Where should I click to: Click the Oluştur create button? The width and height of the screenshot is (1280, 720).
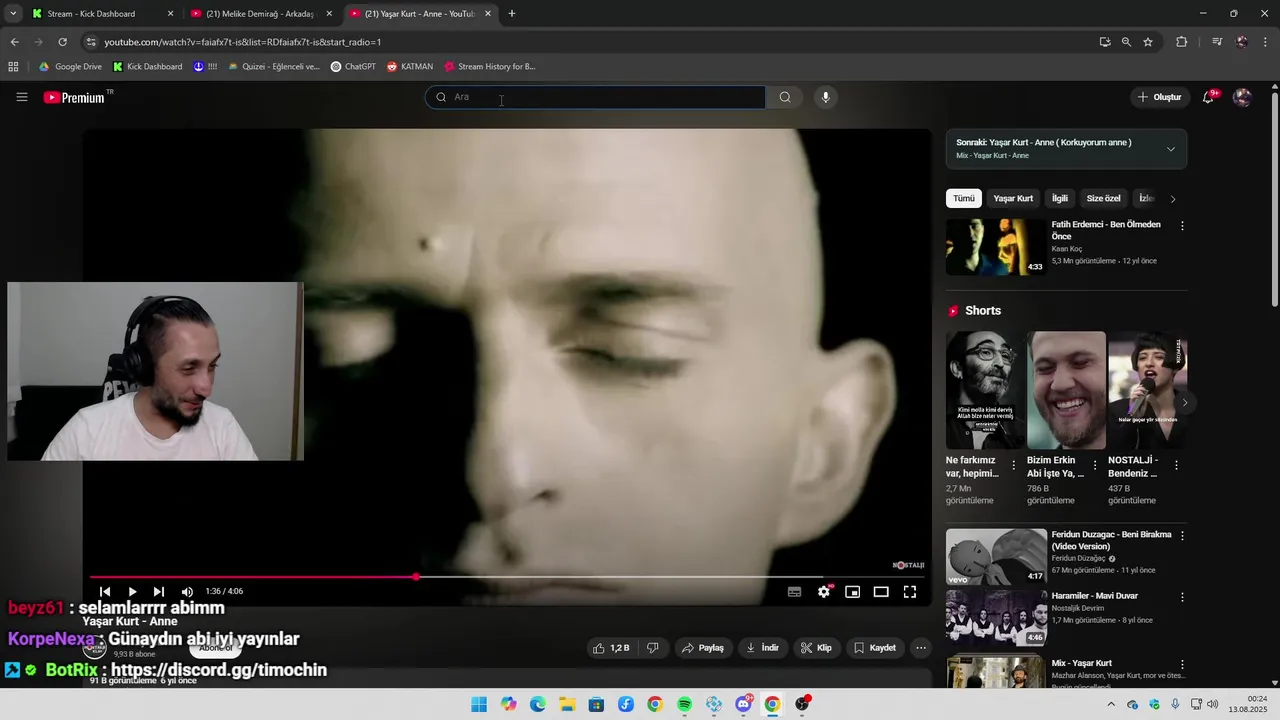pyautogui.click(x=1160, y=97)
